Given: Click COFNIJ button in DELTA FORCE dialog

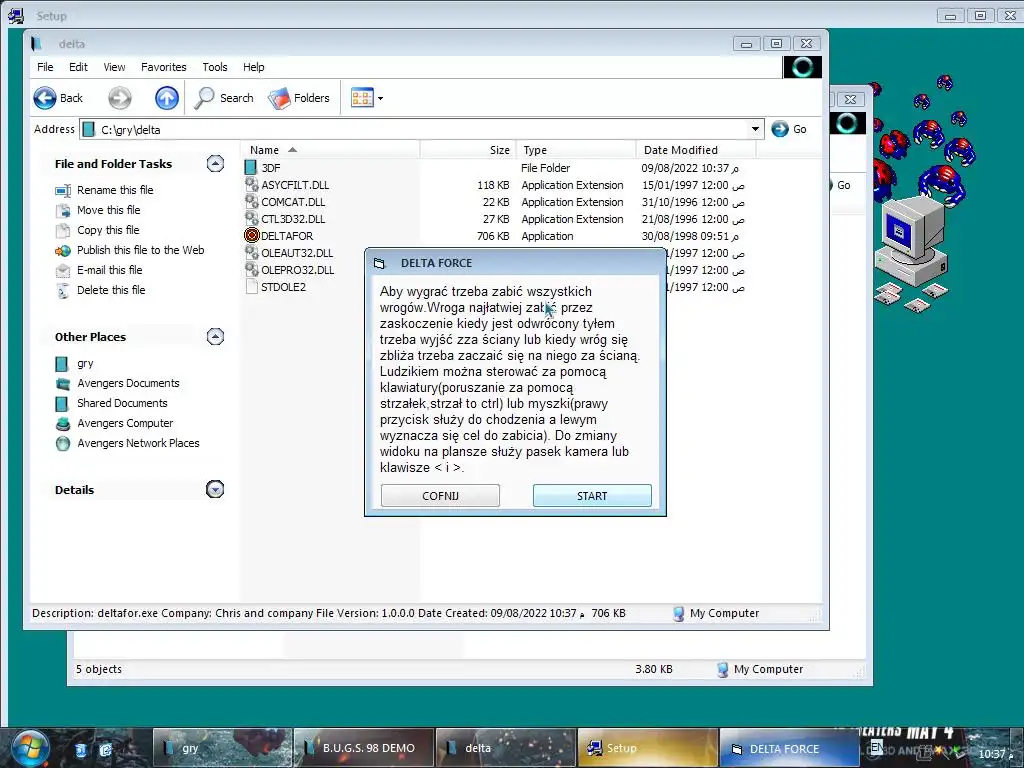Looking at the screenshot, I should [440, 496].
